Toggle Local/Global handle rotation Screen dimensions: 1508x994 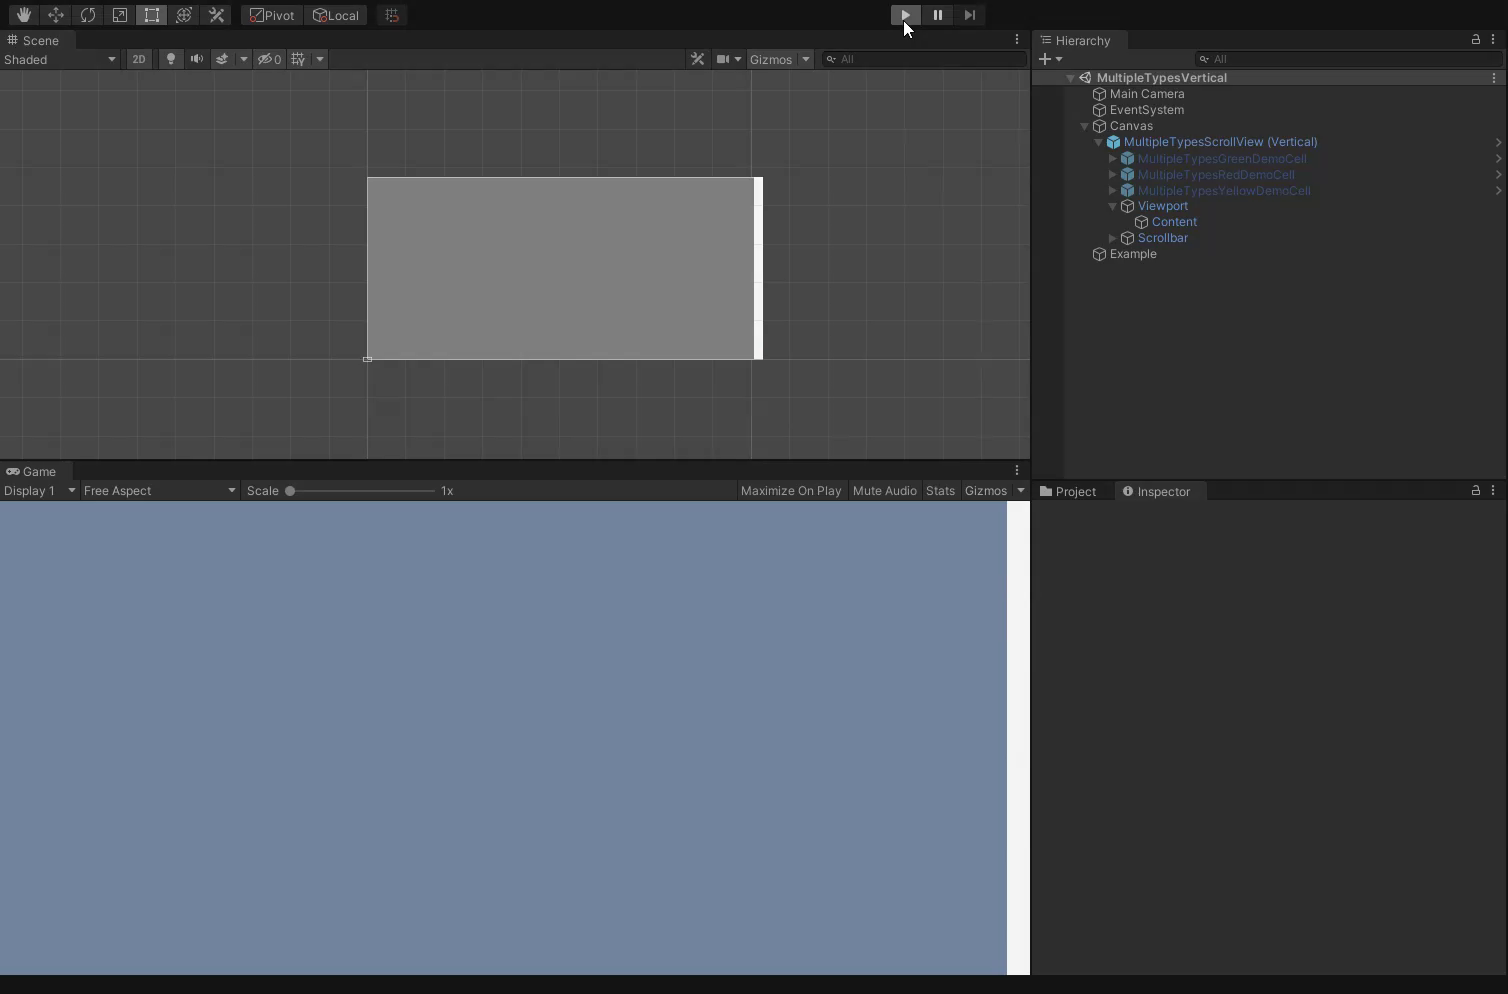click(336, 15)
